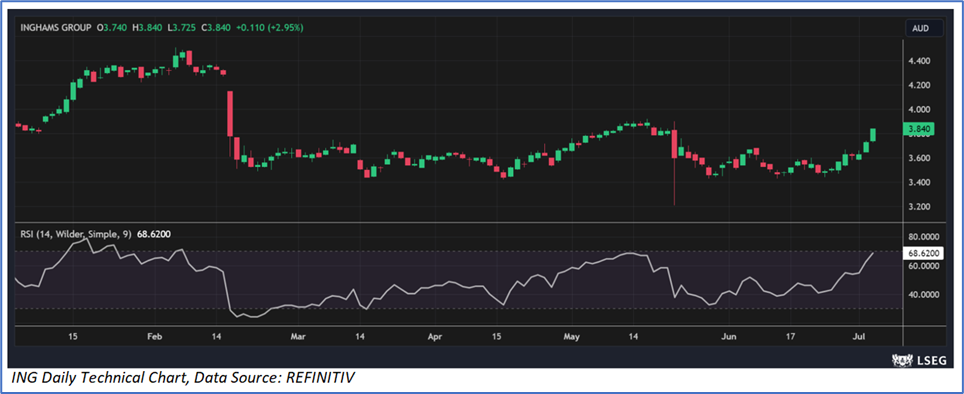The width and height of the screenshot is (964, 394).
Task: Click the 60.0000 RSI axis label
Action: tap(922, 266)
